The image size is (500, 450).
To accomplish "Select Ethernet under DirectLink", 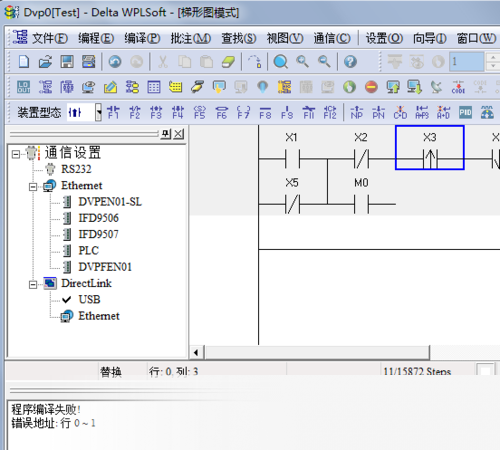I will click(x=99, y=316).
